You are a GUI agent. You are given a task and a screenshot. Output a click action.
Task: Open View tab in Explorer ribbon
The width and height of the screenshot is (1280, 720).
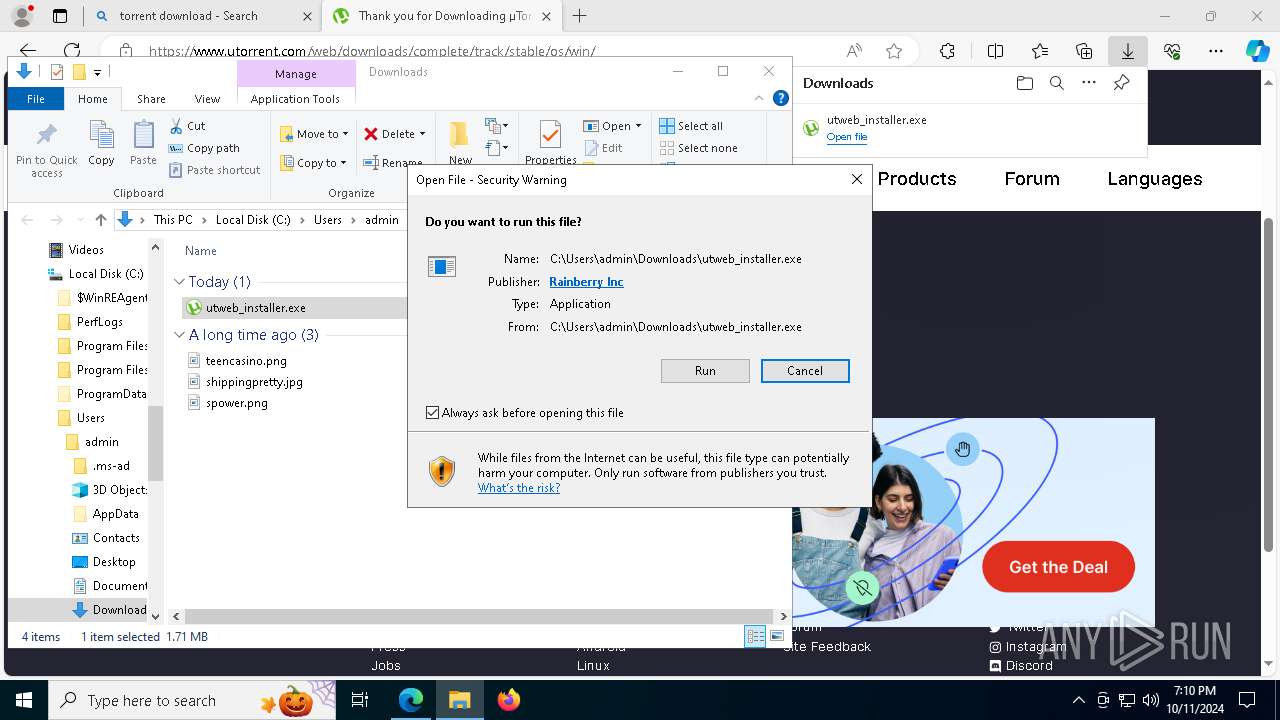[207, 99]
